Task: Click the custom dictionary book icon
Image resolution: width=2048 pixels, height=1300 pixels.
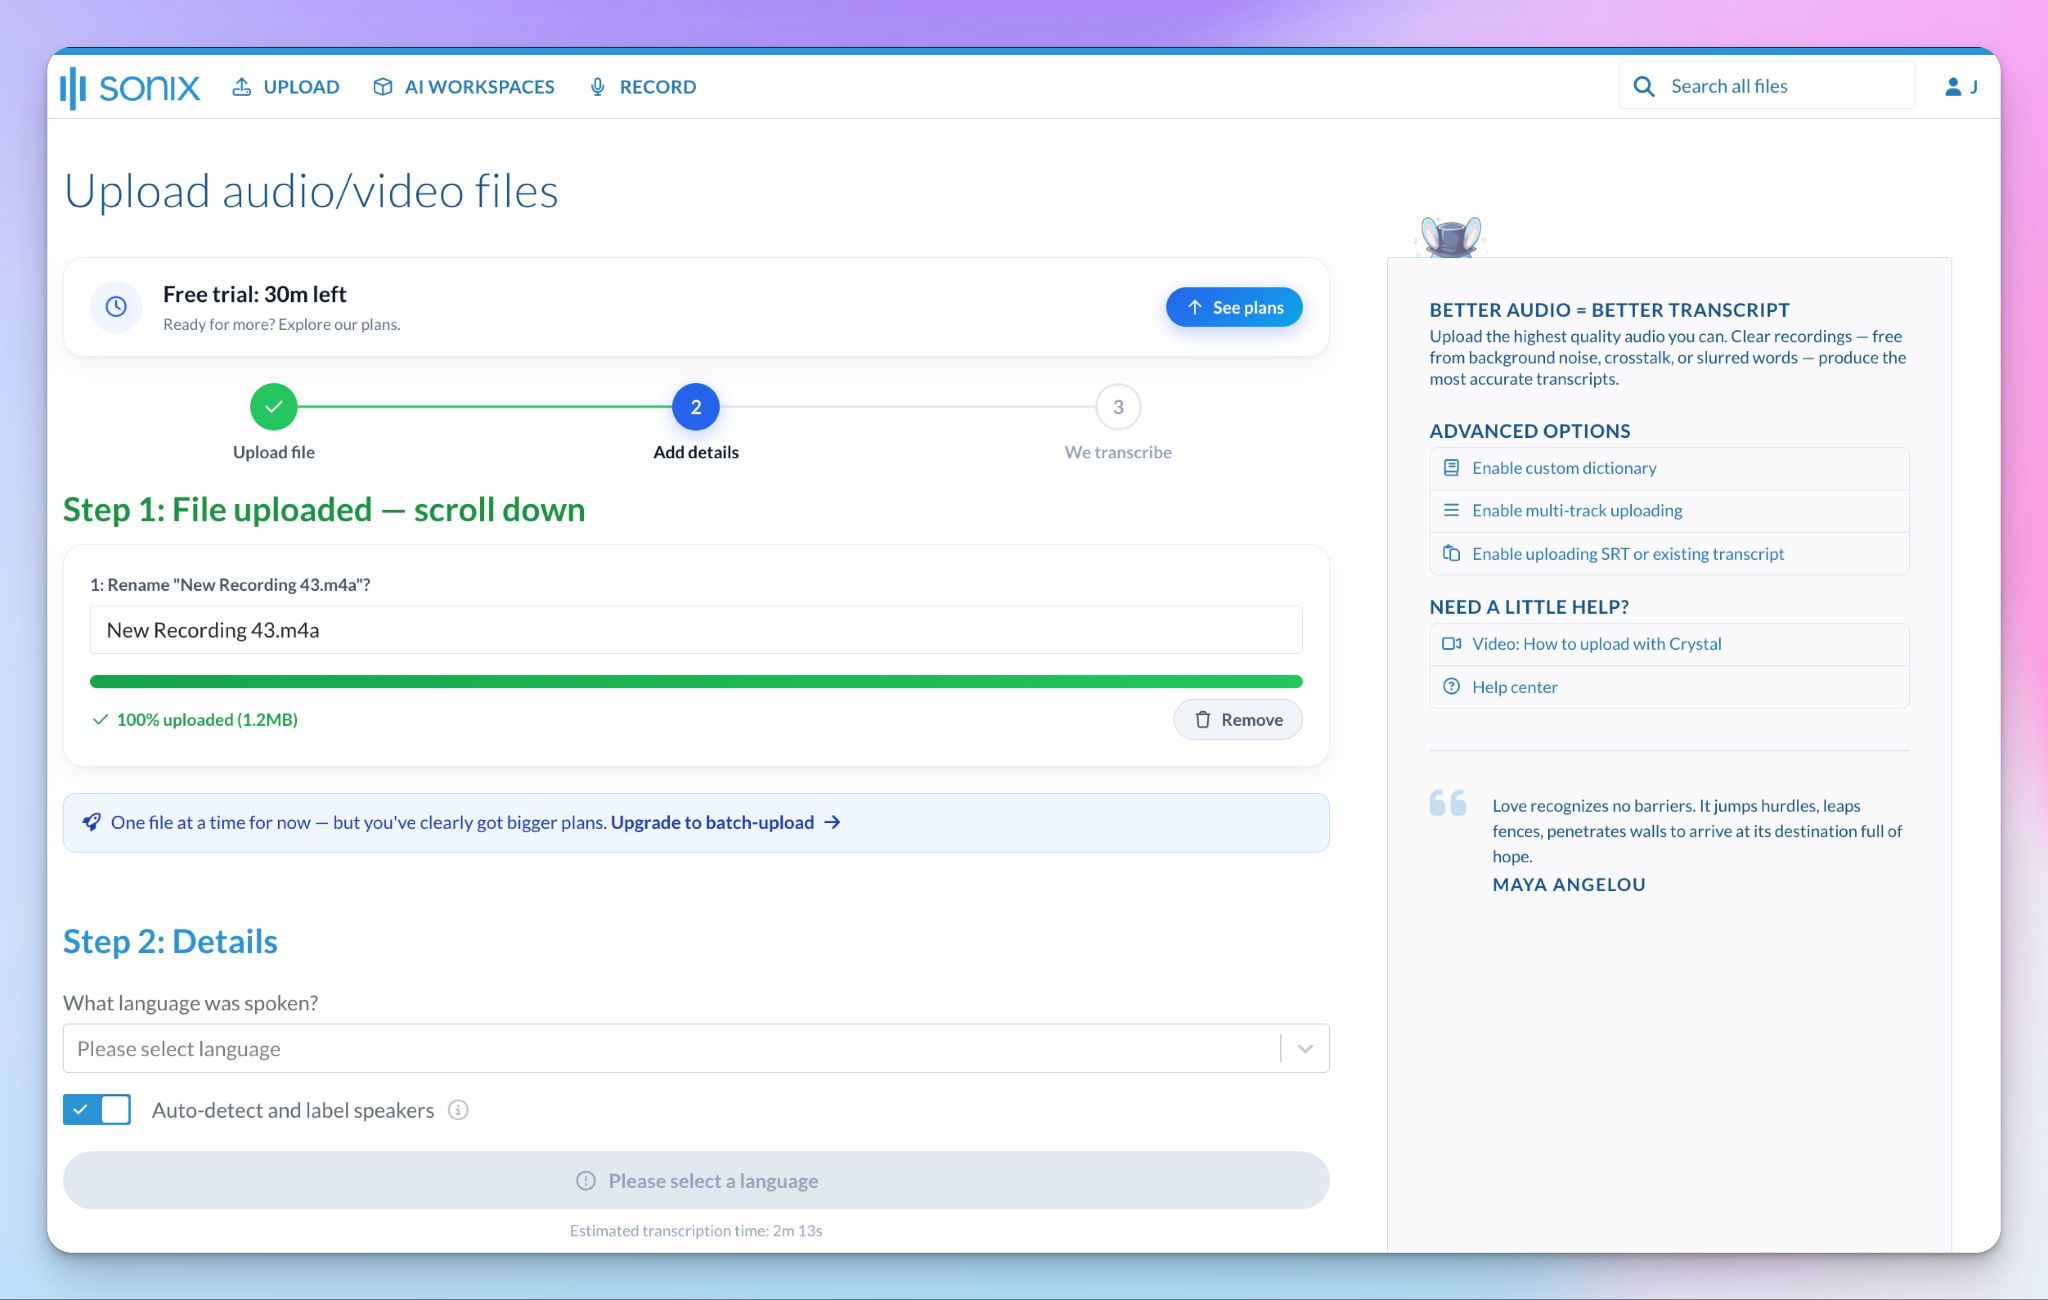Action: 1451,467
